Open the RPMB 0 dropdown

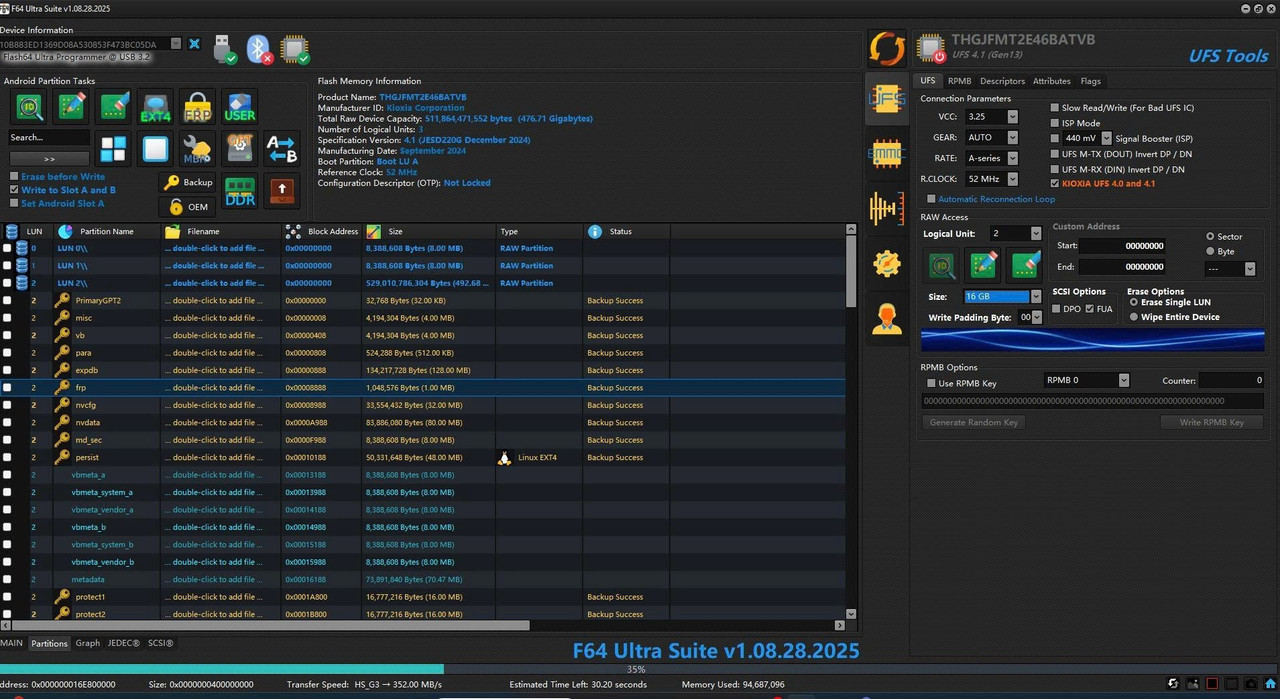pos(1124,380)
